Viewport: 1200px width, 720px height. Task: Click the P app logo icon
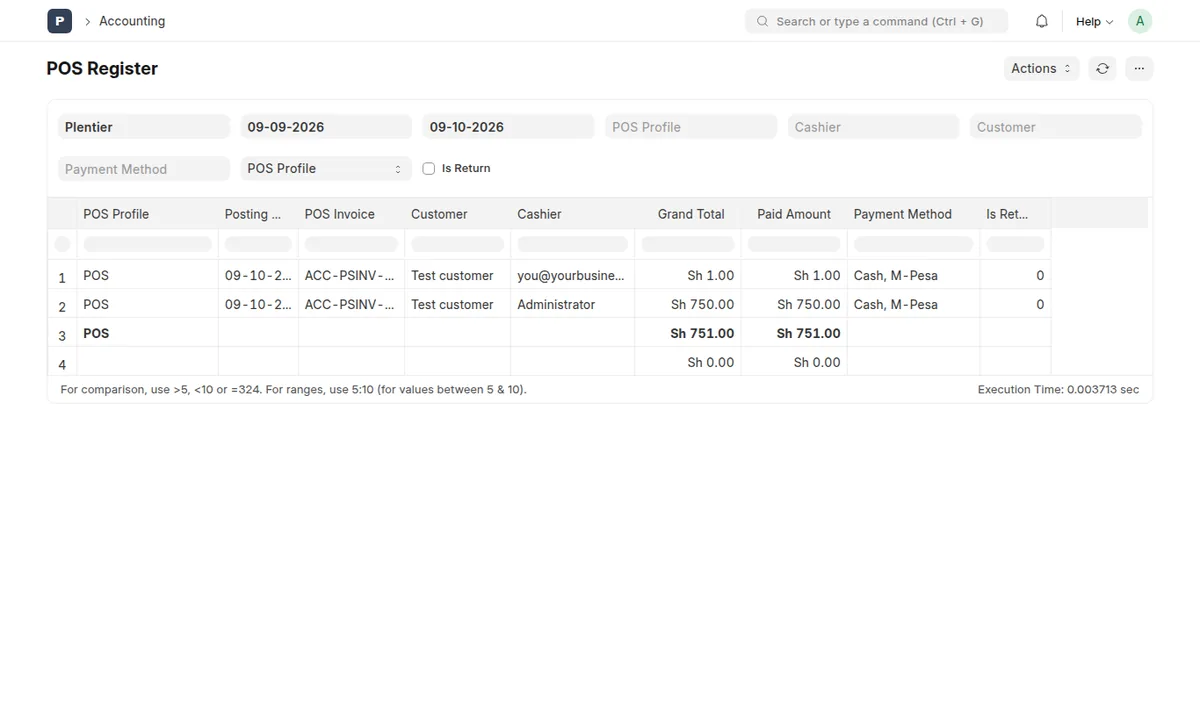point(59,21)
